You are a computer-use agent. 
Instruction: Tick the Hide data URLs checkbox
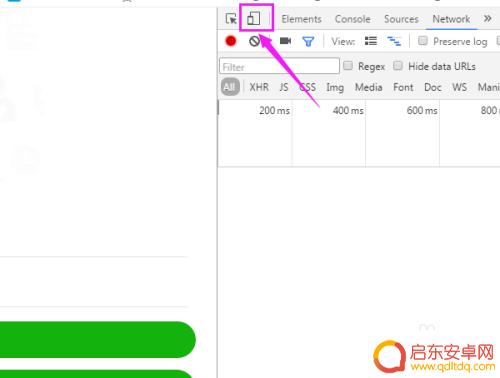click(x=398, y=66)
